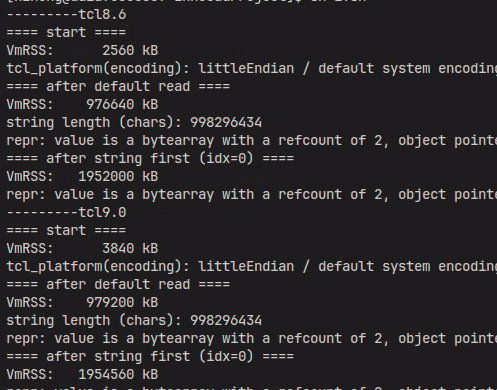The width and height of the screenshot is (497, 390).
Task: Select the VmRSS 979200 kB line
Action: 82,303
